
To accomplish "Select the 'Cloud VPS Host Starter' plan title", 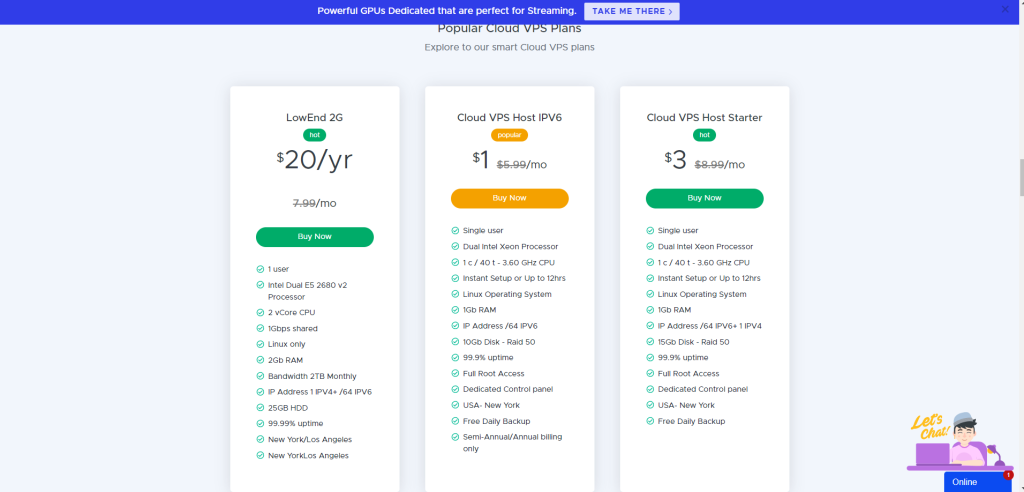I will (x=705, y=118).
